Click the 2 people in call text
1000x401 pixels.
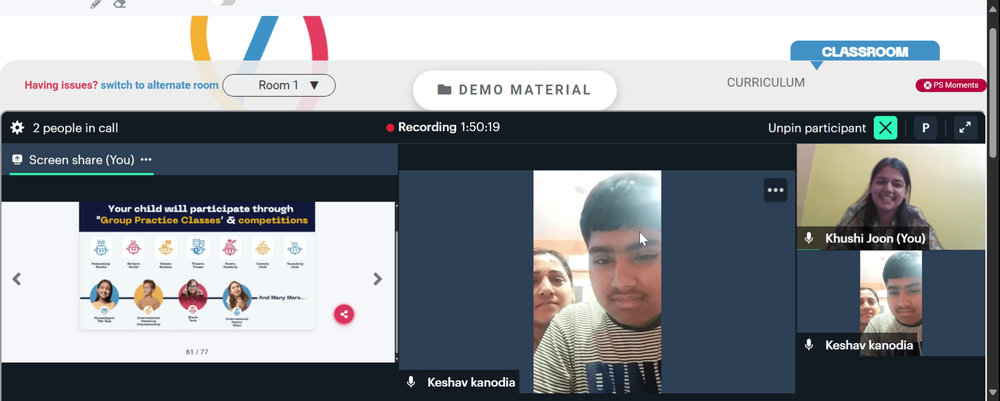[x=75, y=128]
